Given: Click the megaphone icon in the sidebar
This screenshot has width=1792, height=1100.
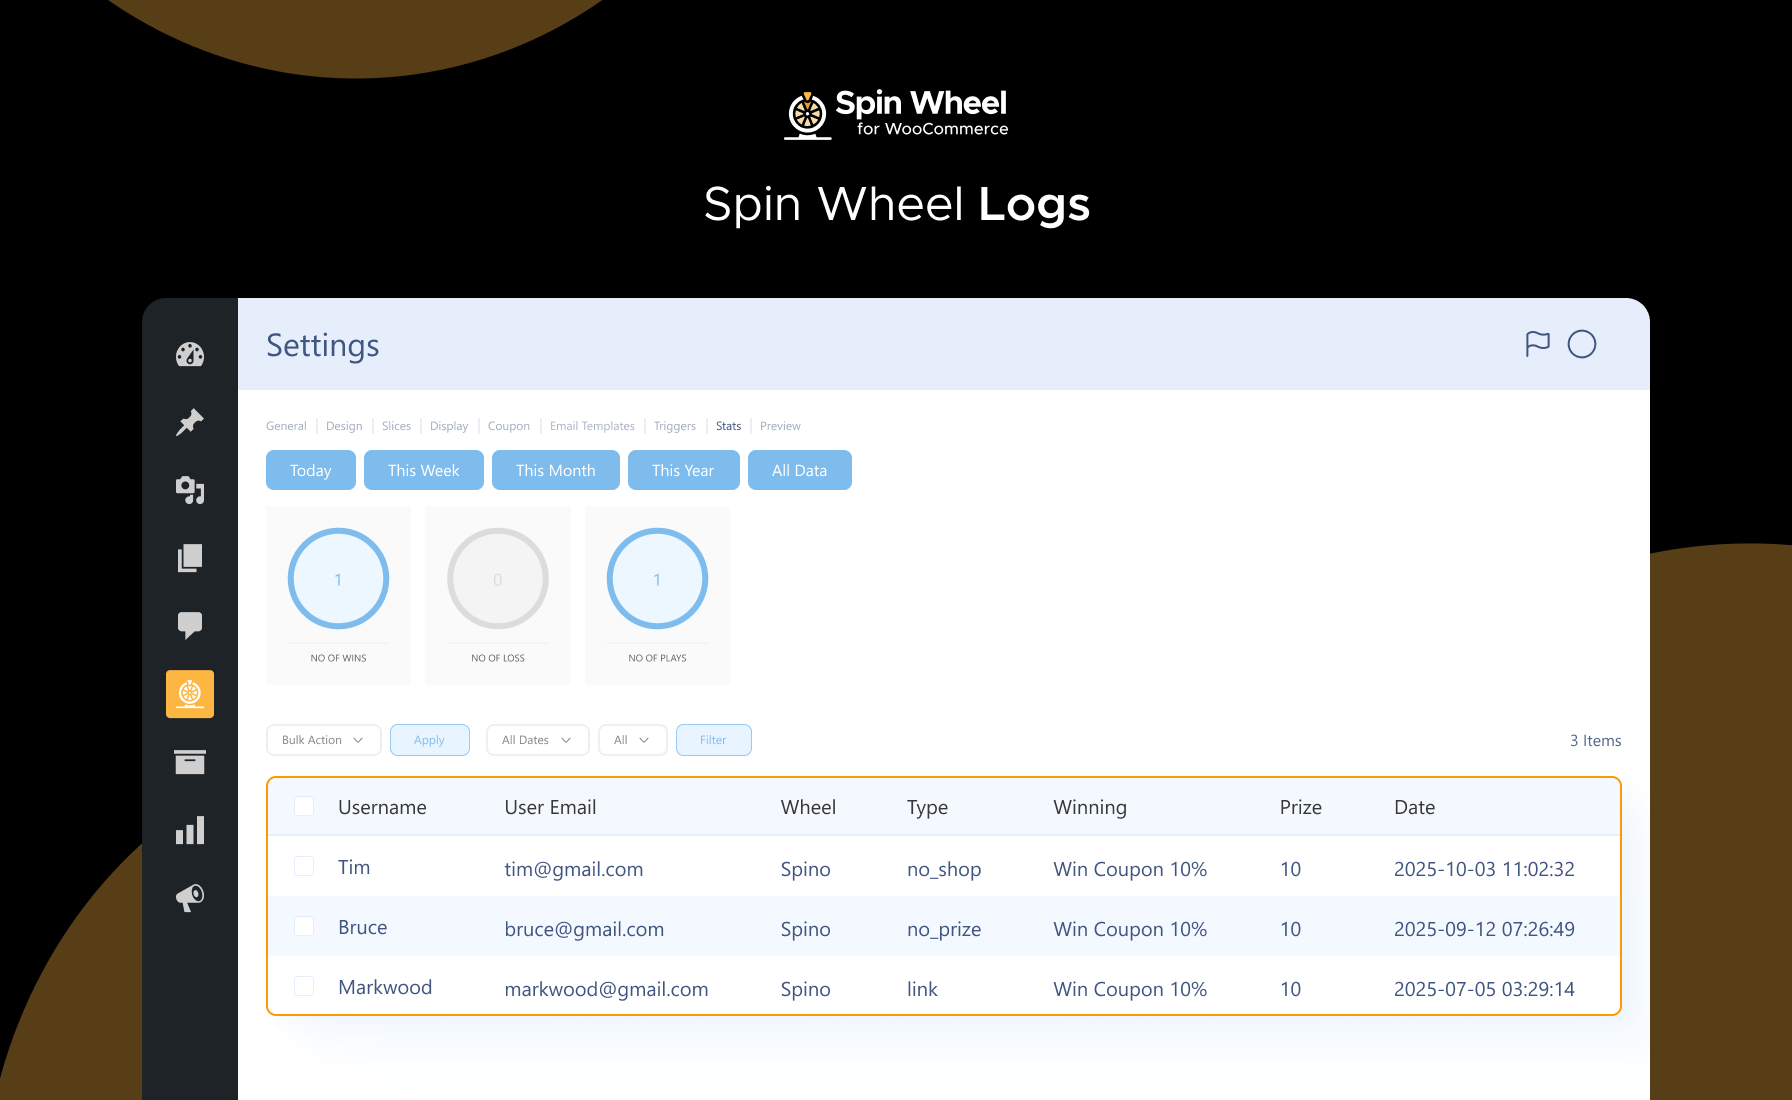Looking at the screenshot, I should coord(190,898).
